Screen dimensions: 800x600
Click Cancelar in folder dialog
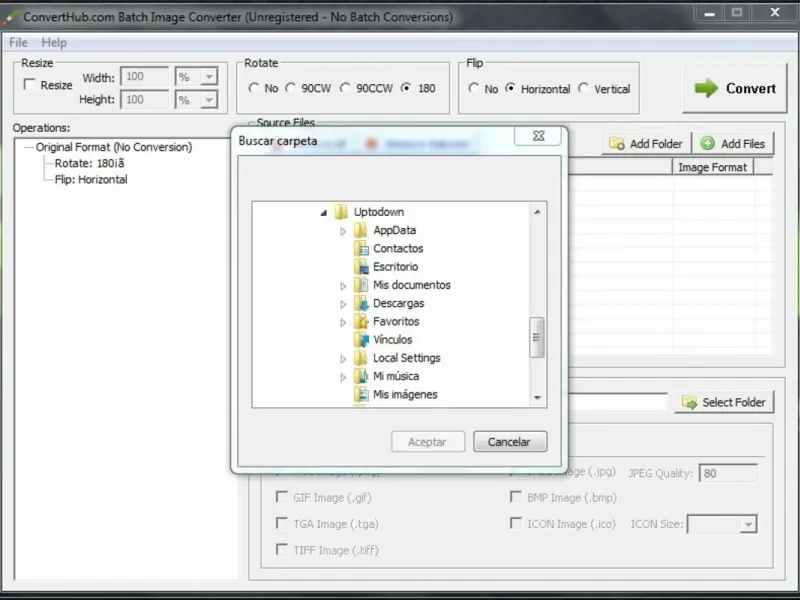510,442
